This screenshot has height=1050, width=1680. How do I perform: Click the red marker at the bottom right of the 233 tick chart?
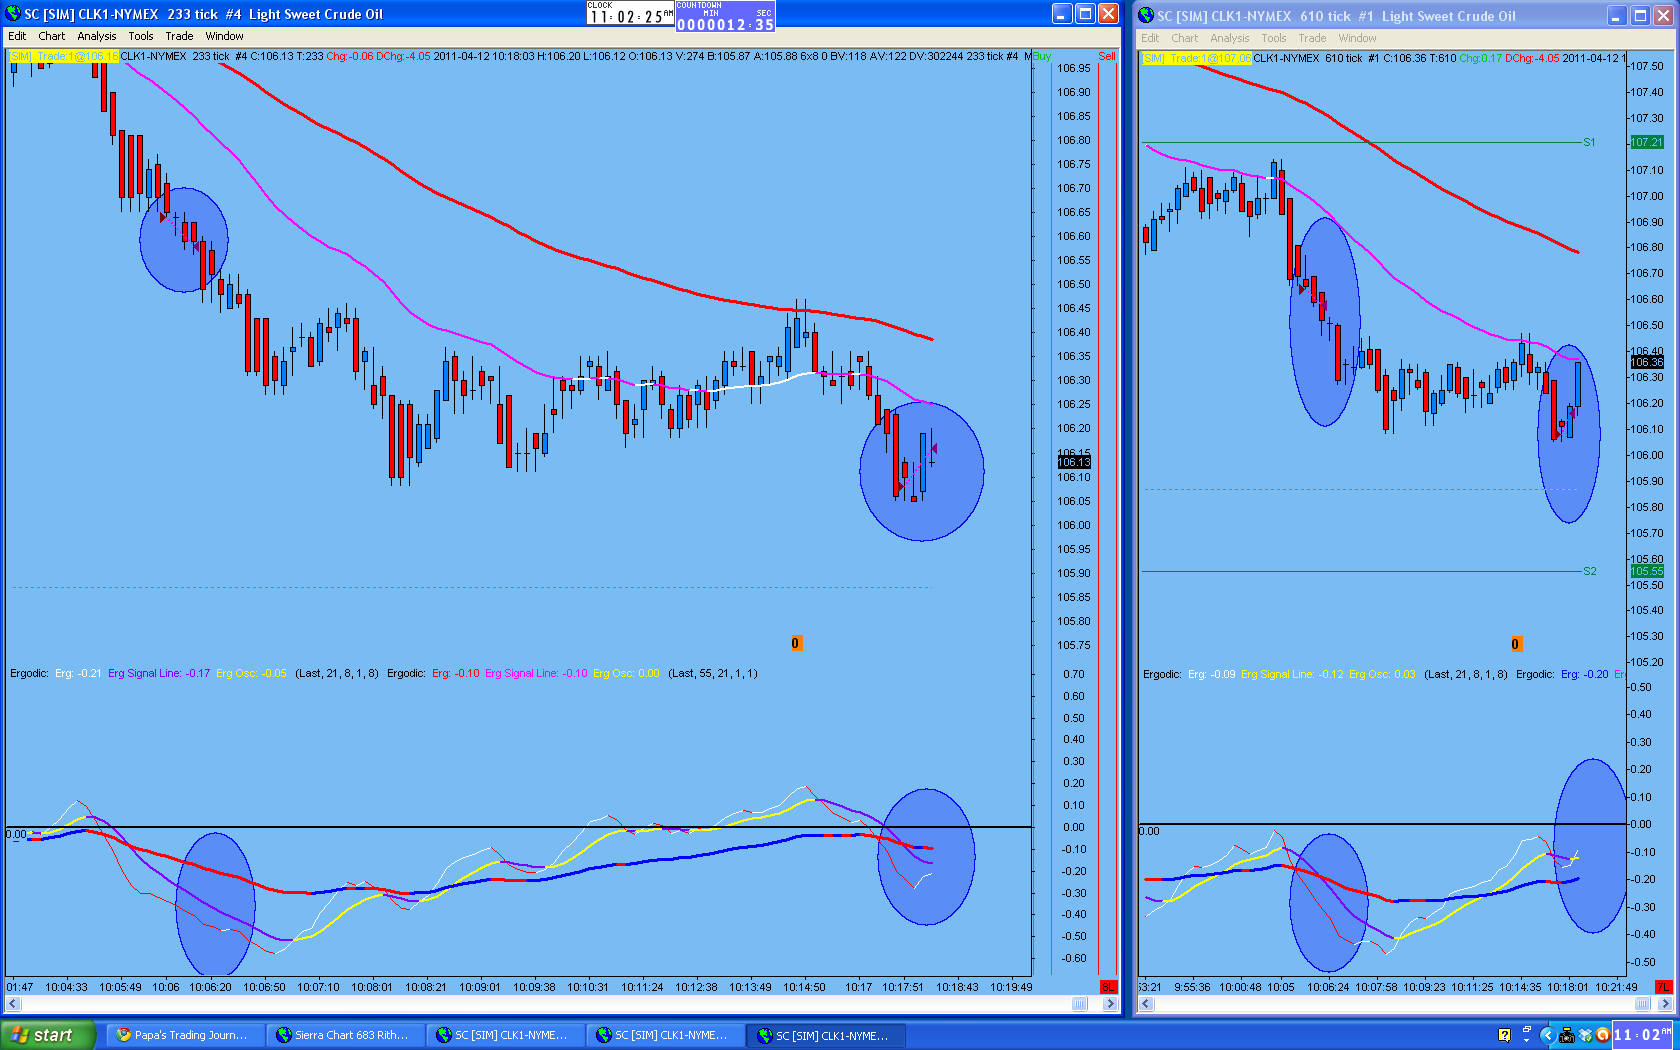click(1108, 987)
